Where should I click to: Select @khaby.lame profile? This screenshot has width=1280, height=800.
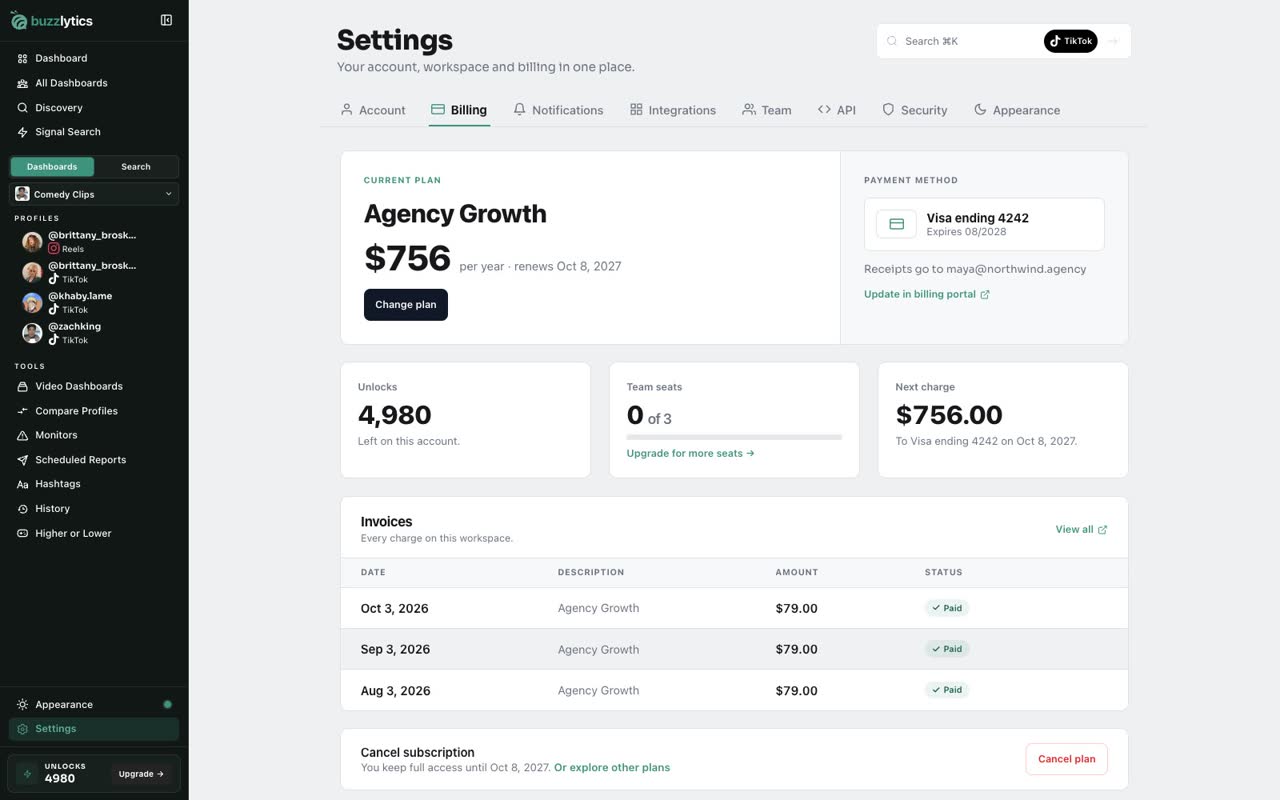[x=94, y=303]
